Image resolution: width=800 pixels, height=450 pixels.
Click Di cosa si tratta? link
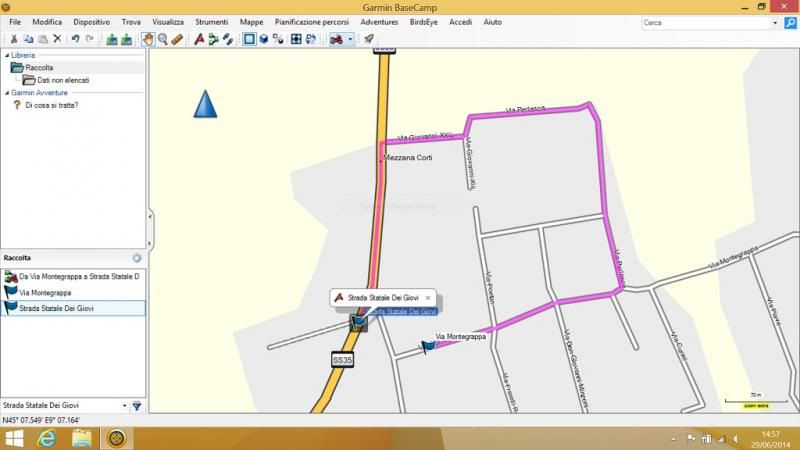point(52,105)
